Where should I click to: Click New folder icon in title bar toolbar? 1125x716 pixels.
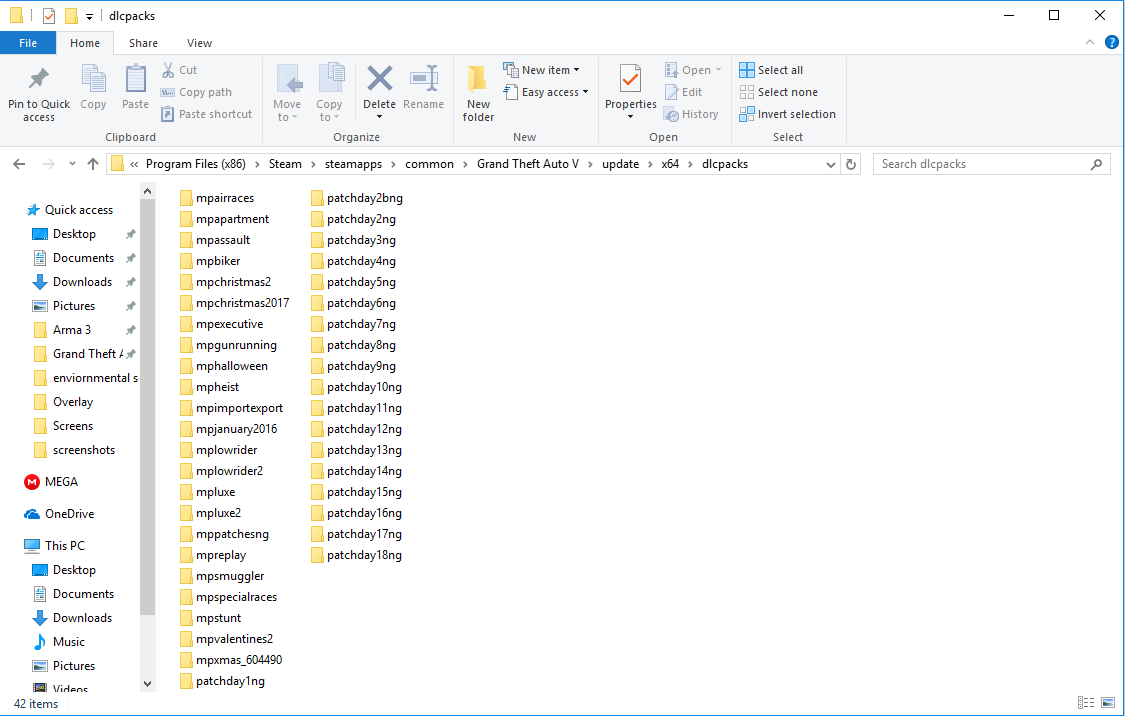(71, 15)
